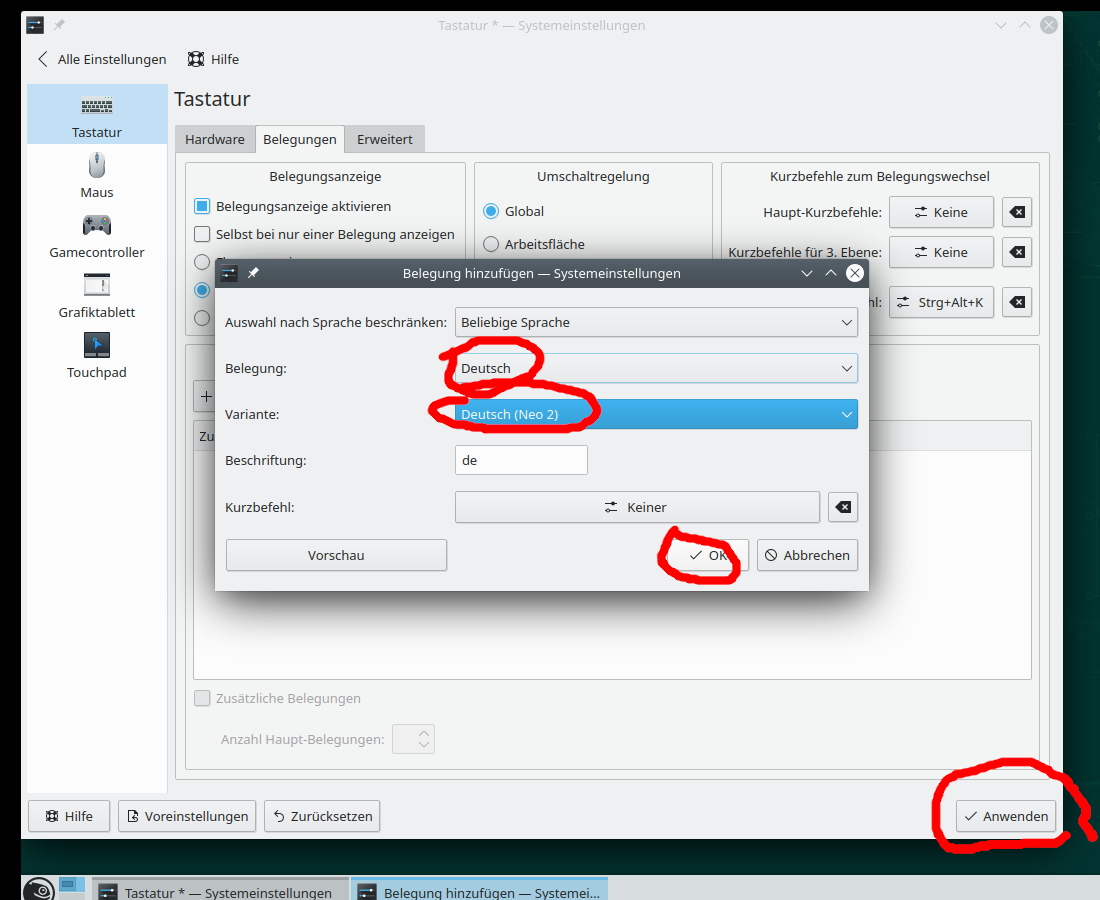Open the Belegung dropdown showing Deutsch
1100x900 pixels.
(x=656, y=368)
